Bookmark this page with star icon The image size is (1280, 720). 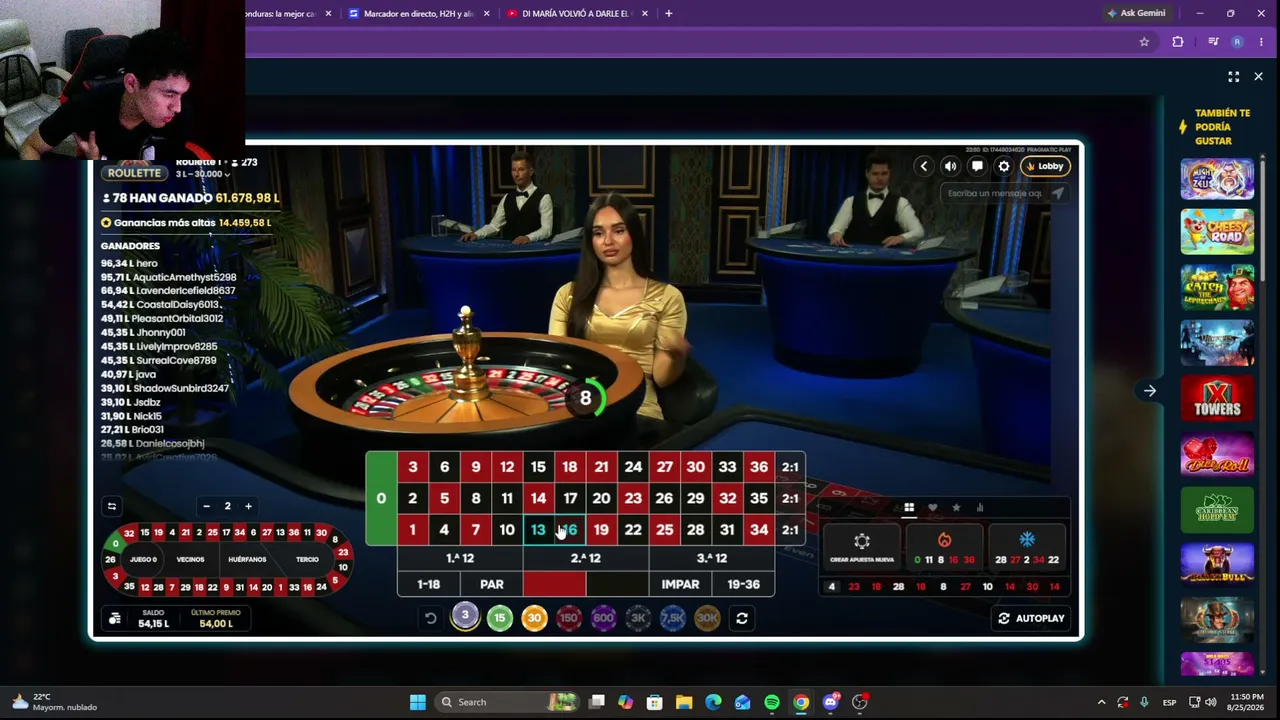pyautogui.click(x=1144, y=42)
